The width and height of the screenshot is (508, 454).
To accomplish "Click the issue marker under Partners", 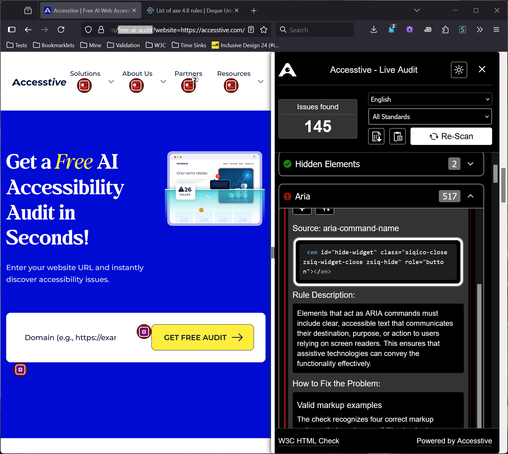I will coord(188,86).
